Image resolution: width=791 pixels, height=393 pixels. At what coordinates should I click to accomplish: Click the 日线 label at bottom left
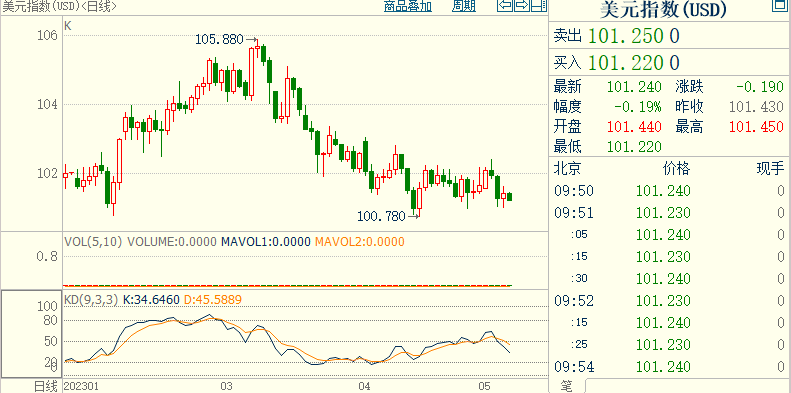coord(45,386)
